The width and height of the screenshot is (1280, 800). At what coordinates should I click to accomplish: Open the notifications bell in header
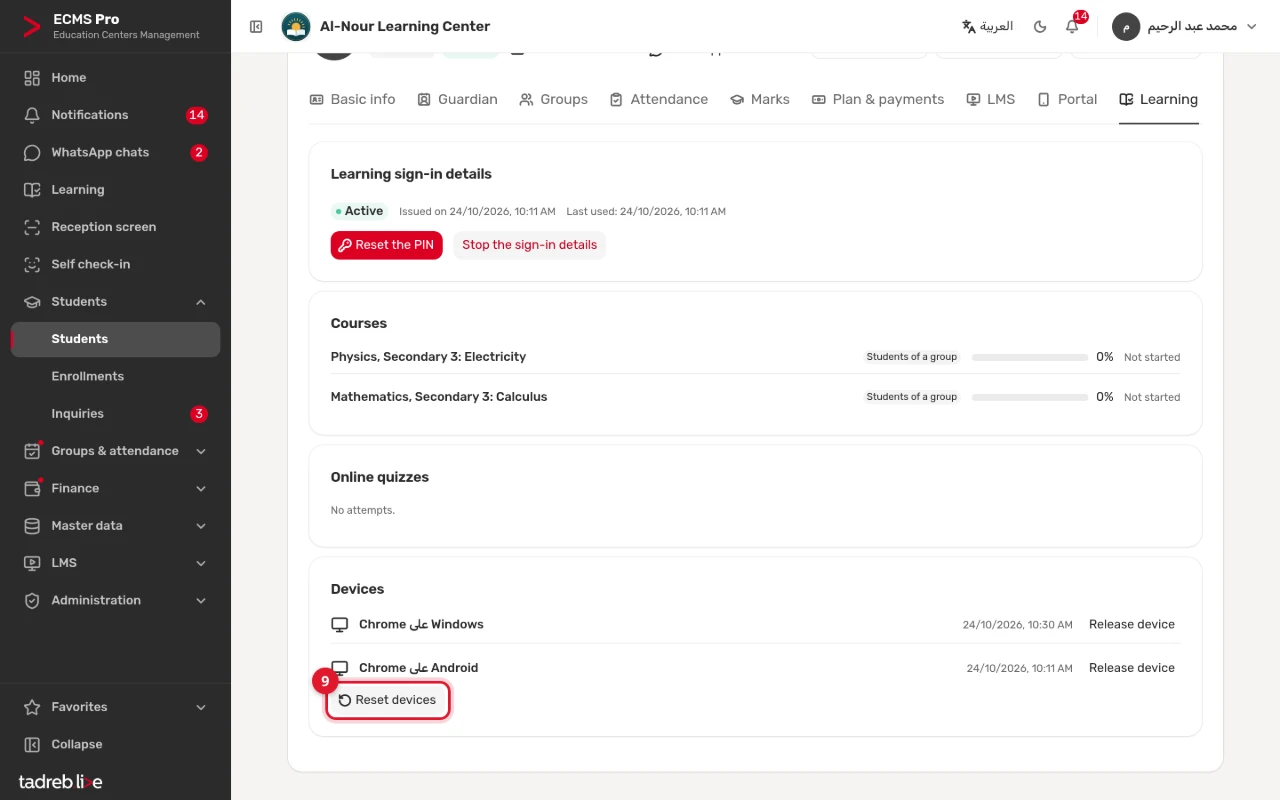1072,27
